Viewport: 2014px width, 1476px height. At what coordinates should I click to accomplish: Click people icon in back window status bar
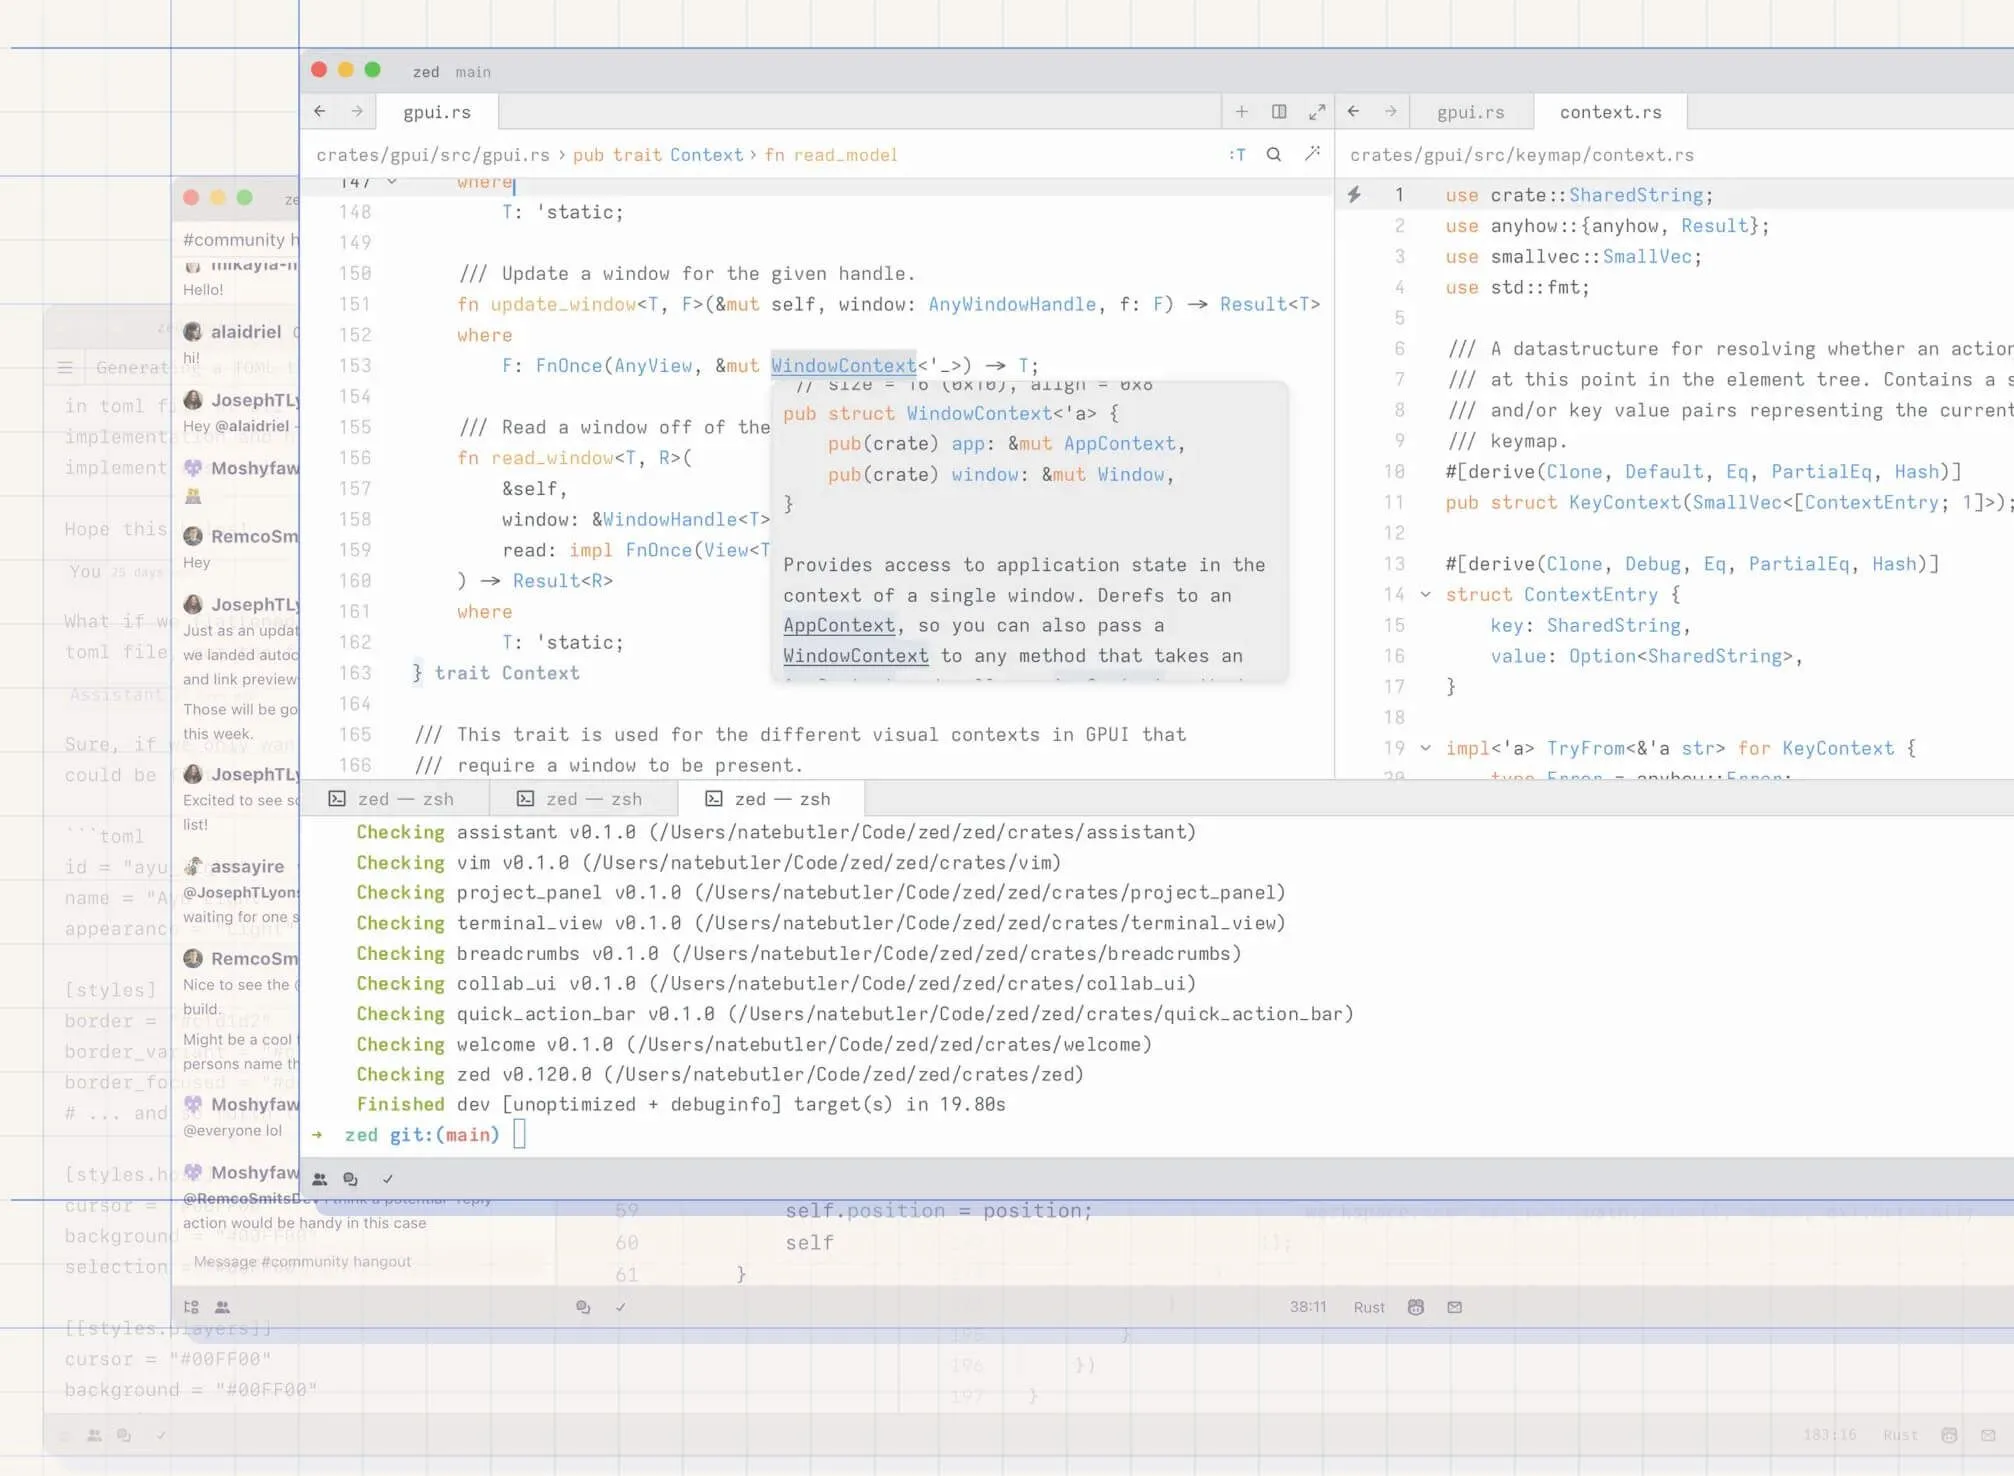click(x=94, y=1435)
